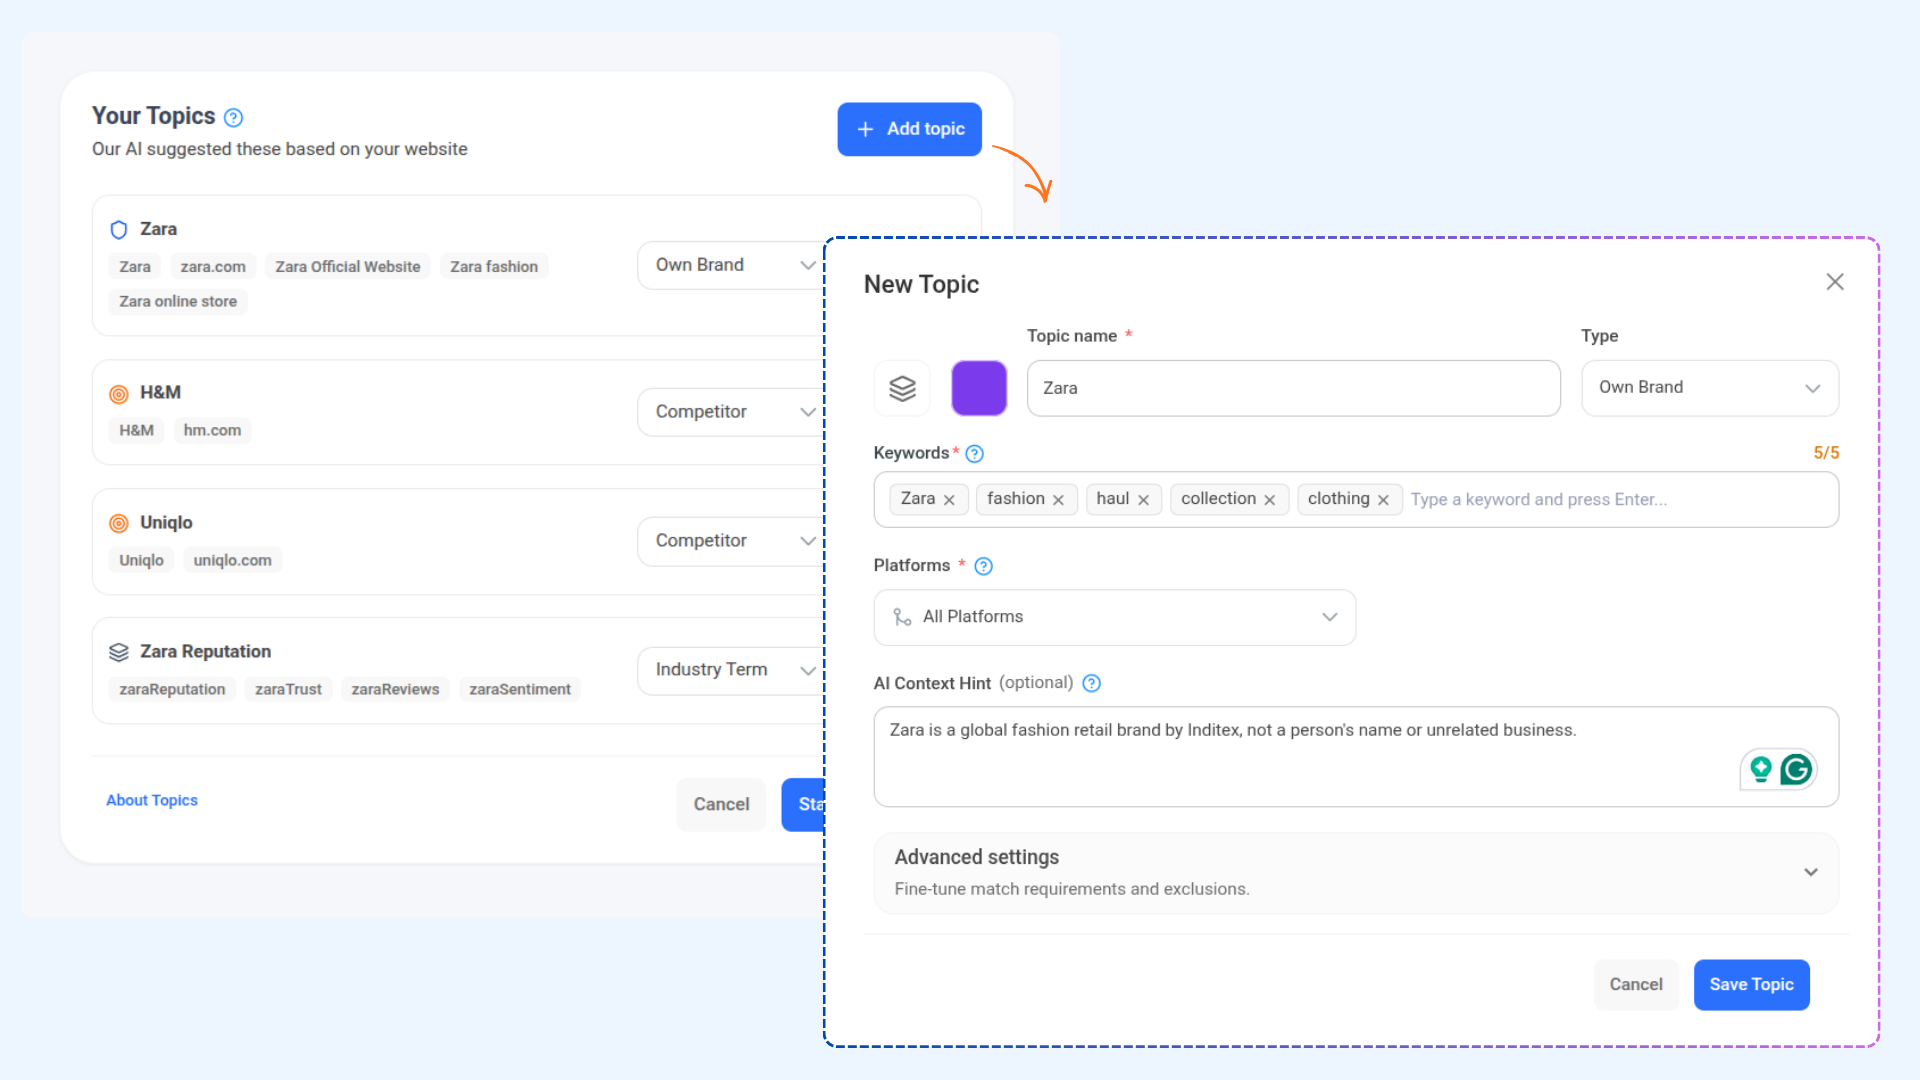Click the AI Context Hint text area
Viewport: 1920px width, 1080px height.
pos(1356,756)
